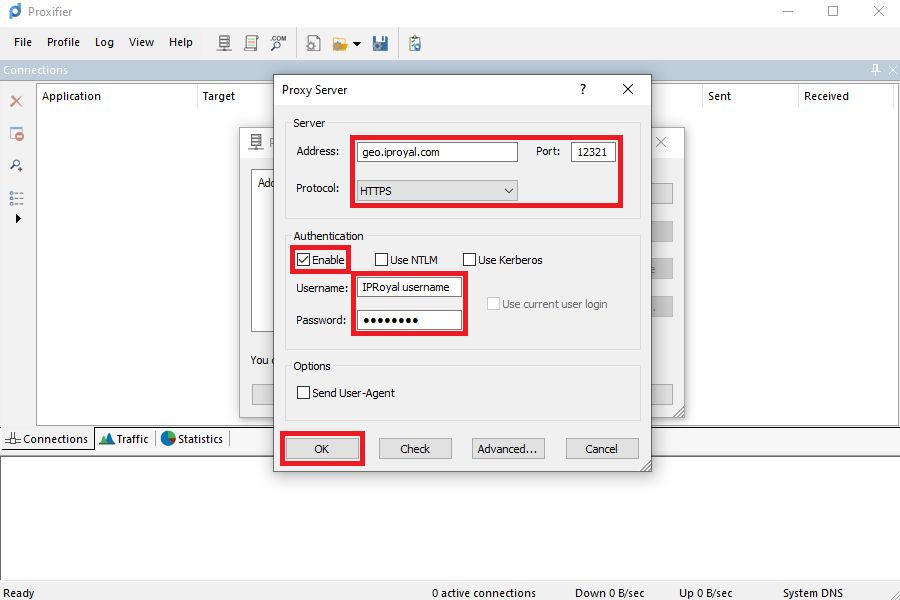Open the Profile menu
Viewport: 900px width, 600px height.
pos(63,42)
